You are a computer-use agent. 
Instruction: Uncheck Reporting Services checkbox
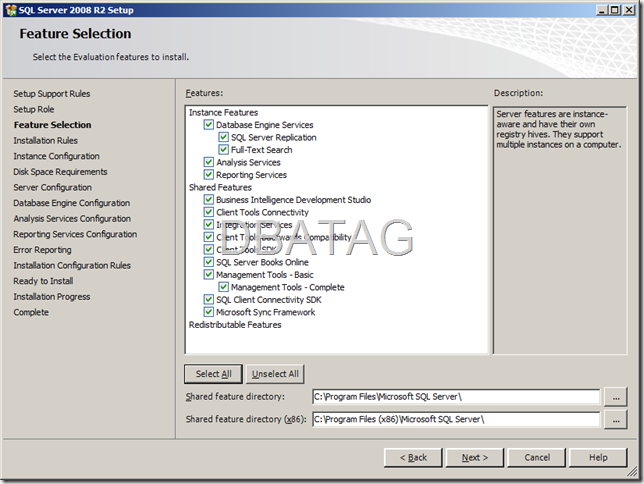click(x=209, y=175)
